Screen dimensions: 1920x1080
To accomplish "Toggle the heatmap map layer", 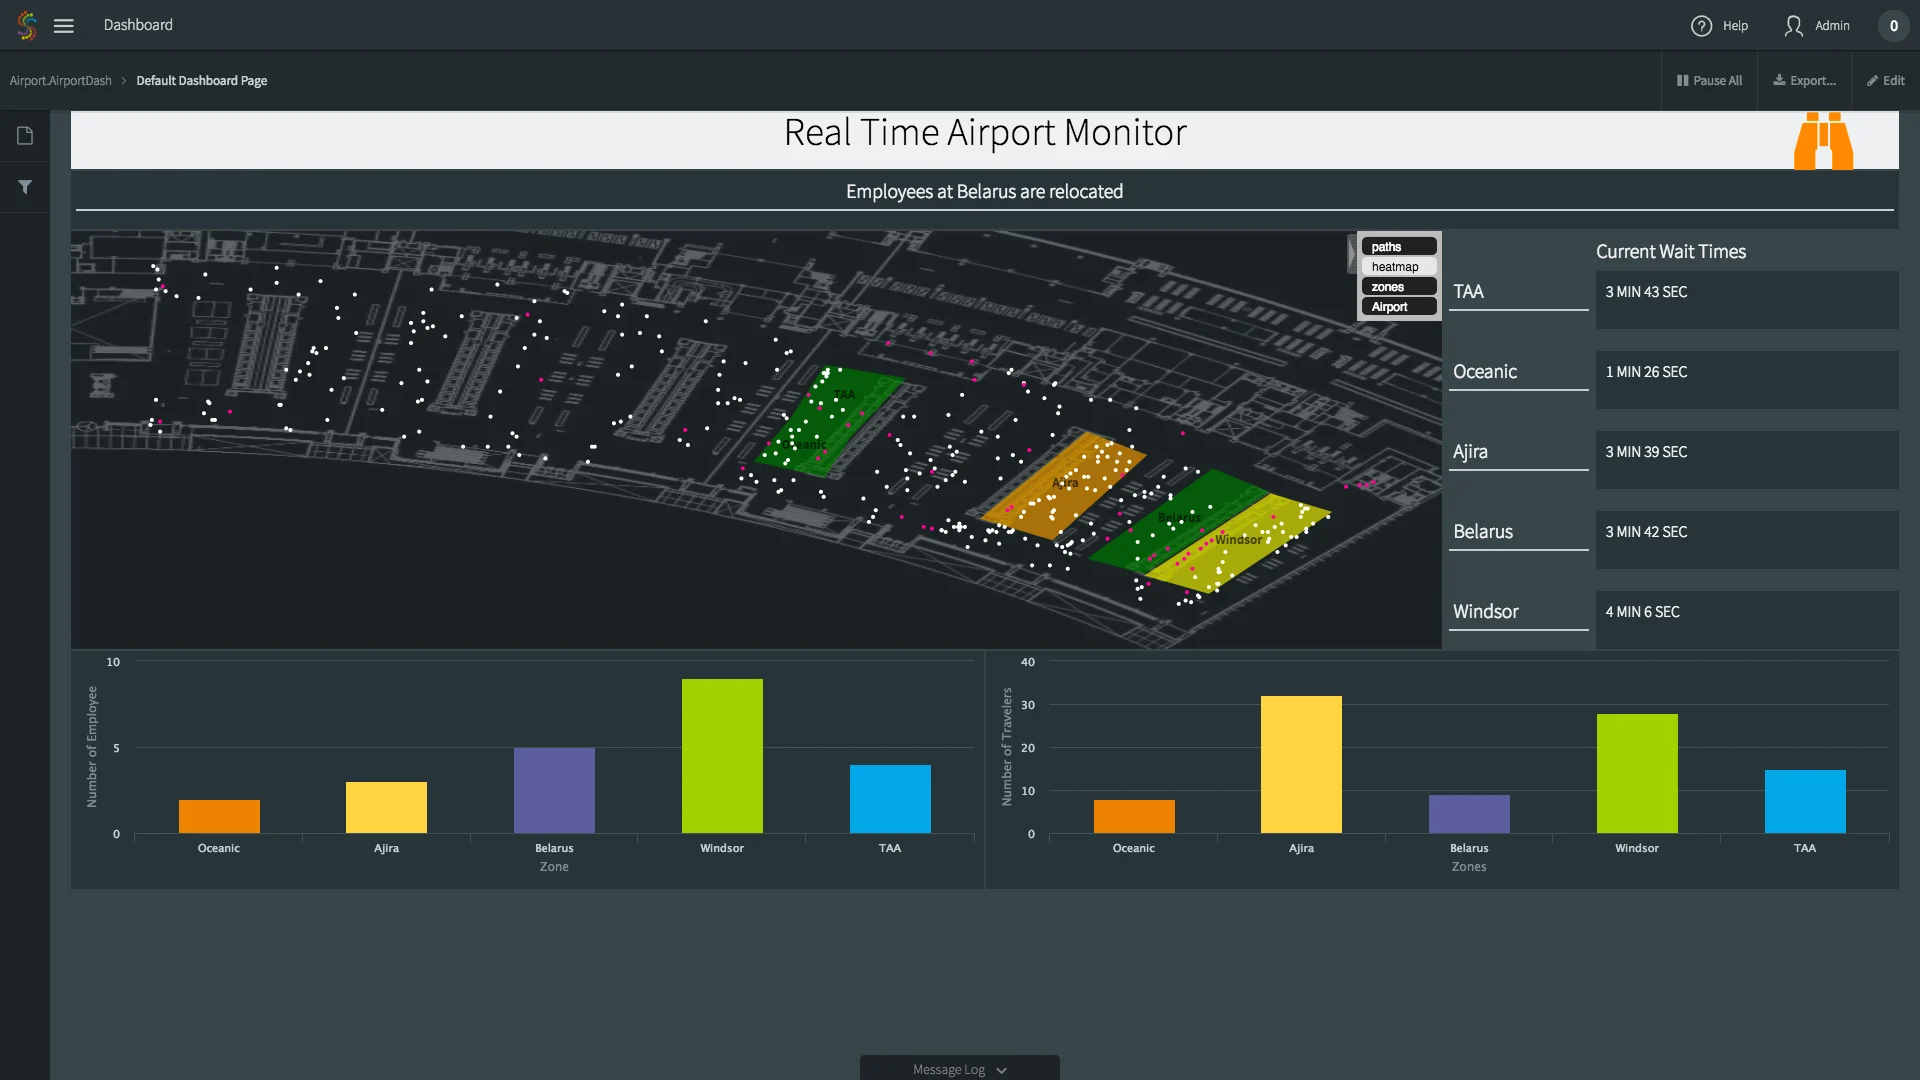I will click(x=1398, y=267).
